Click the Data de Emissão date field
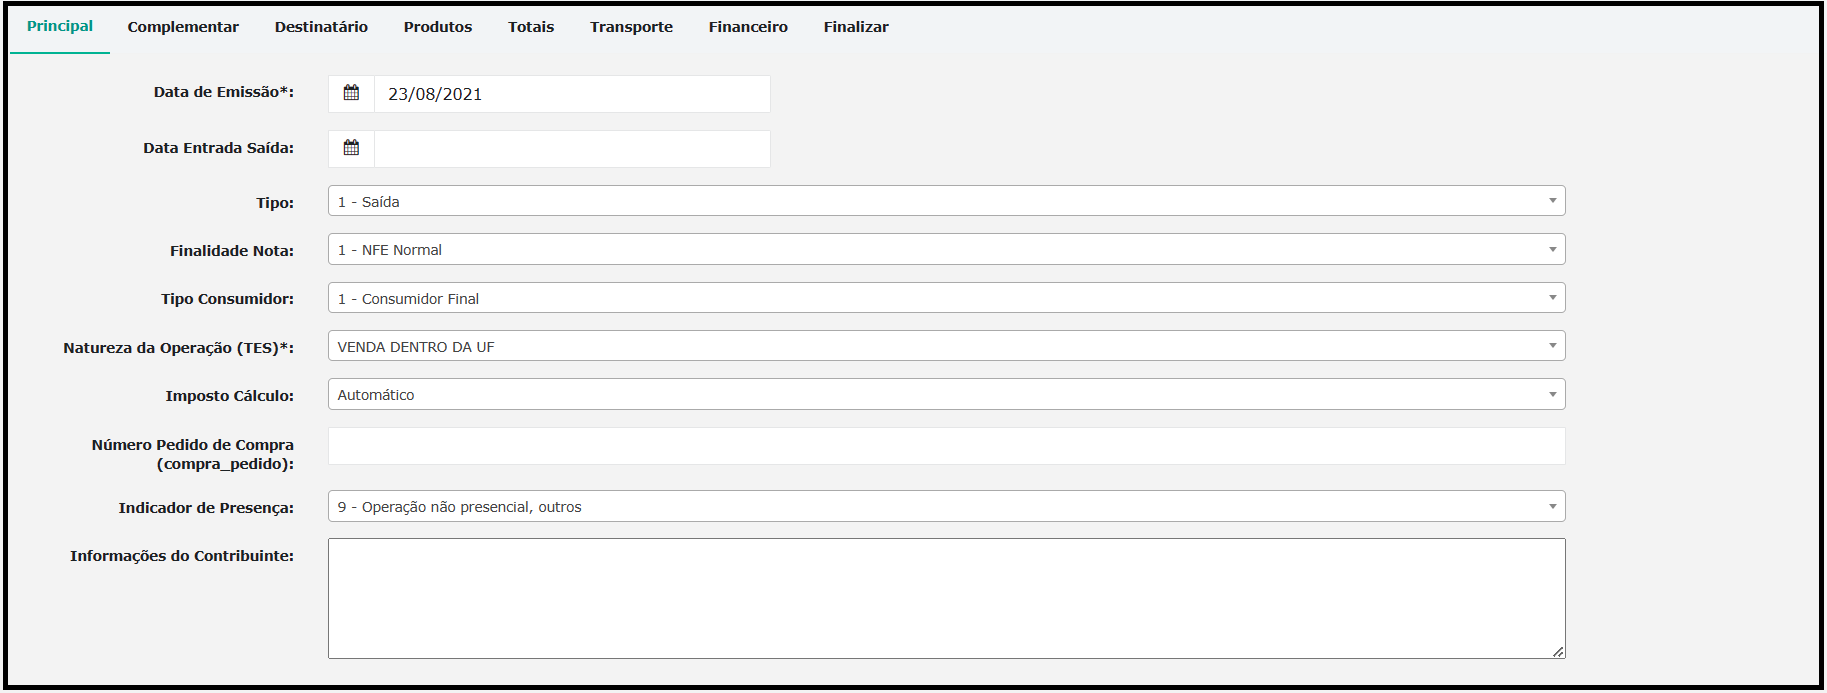The width and height of the screenshot is (1827, 693). pos(571,94)
